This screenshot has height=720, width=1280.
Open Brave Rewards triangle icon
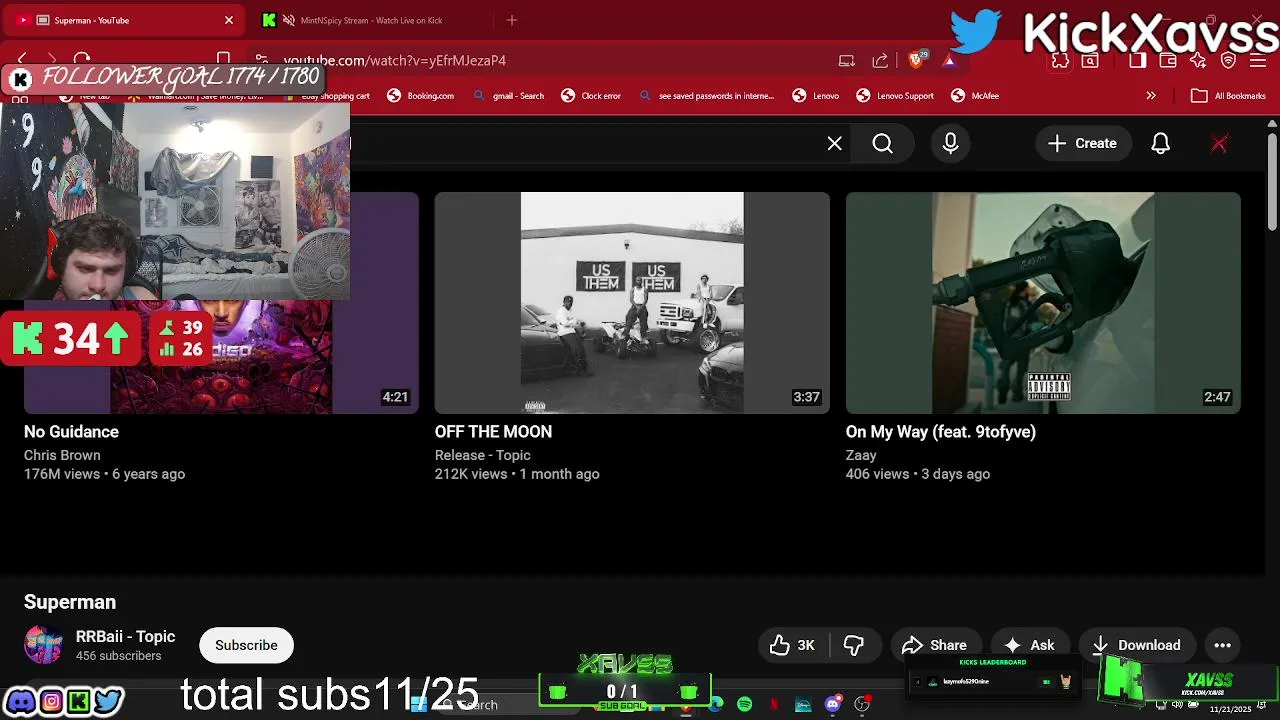tap(948, 60)
